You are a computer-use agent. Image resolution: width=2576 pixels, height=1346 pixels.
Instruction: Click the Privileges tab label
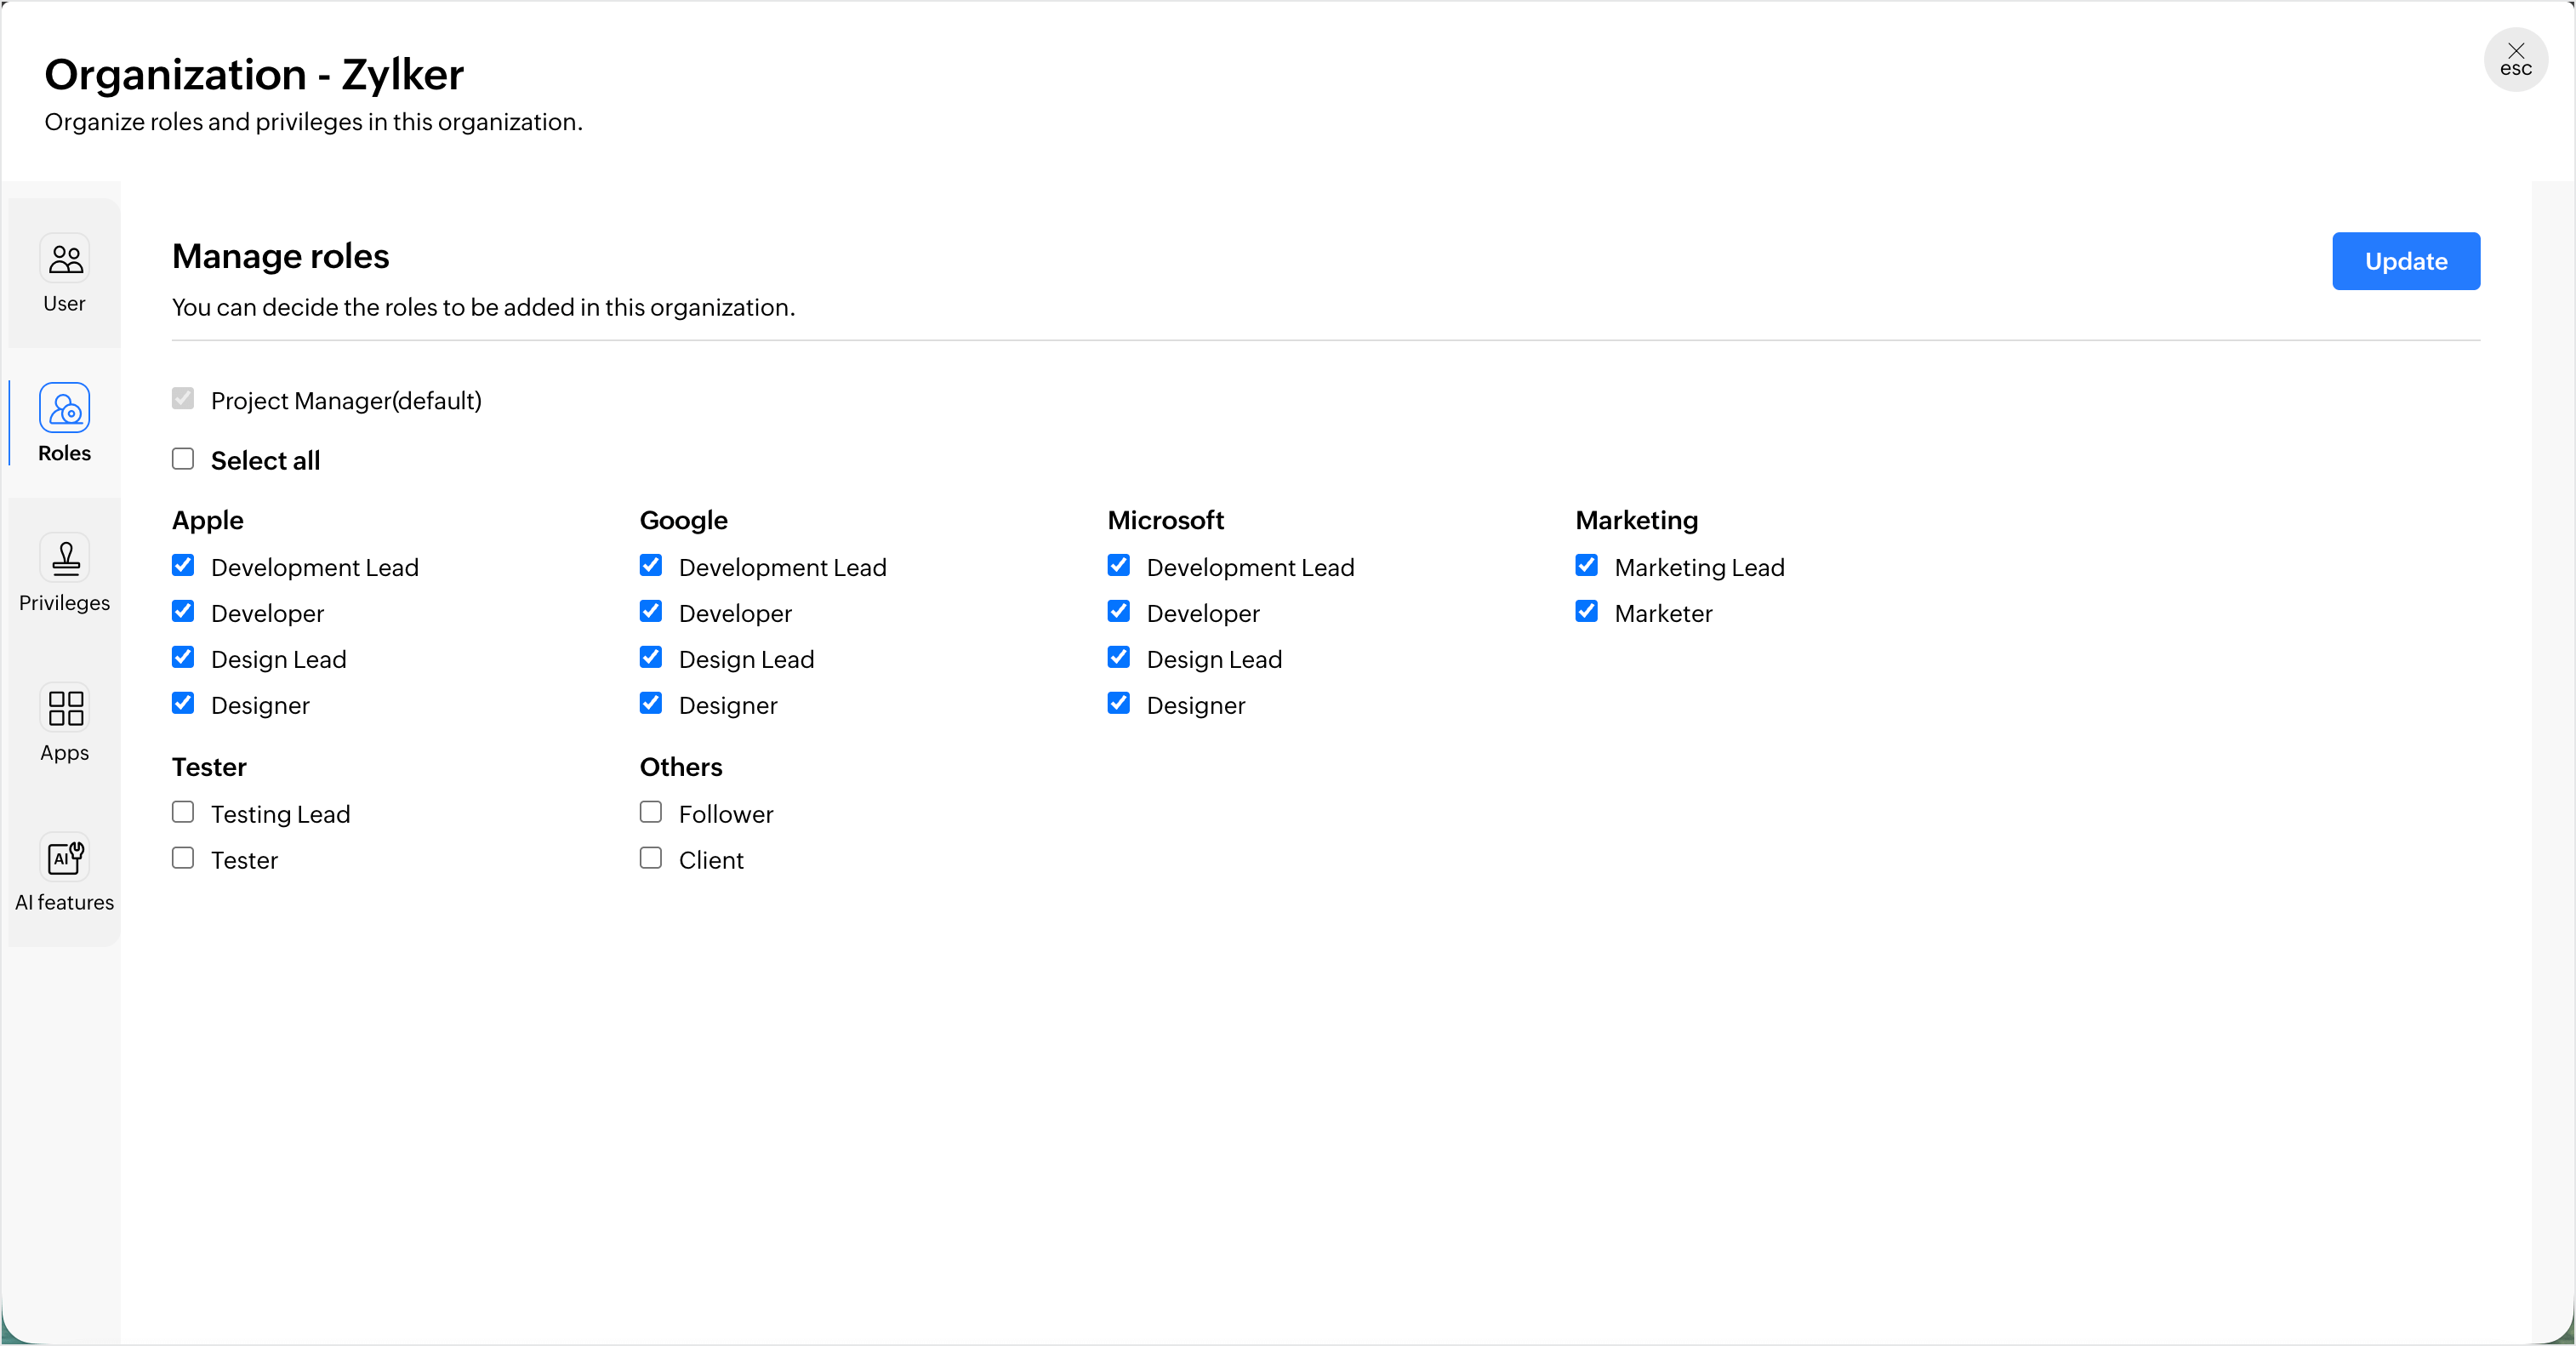pos(65,603)
